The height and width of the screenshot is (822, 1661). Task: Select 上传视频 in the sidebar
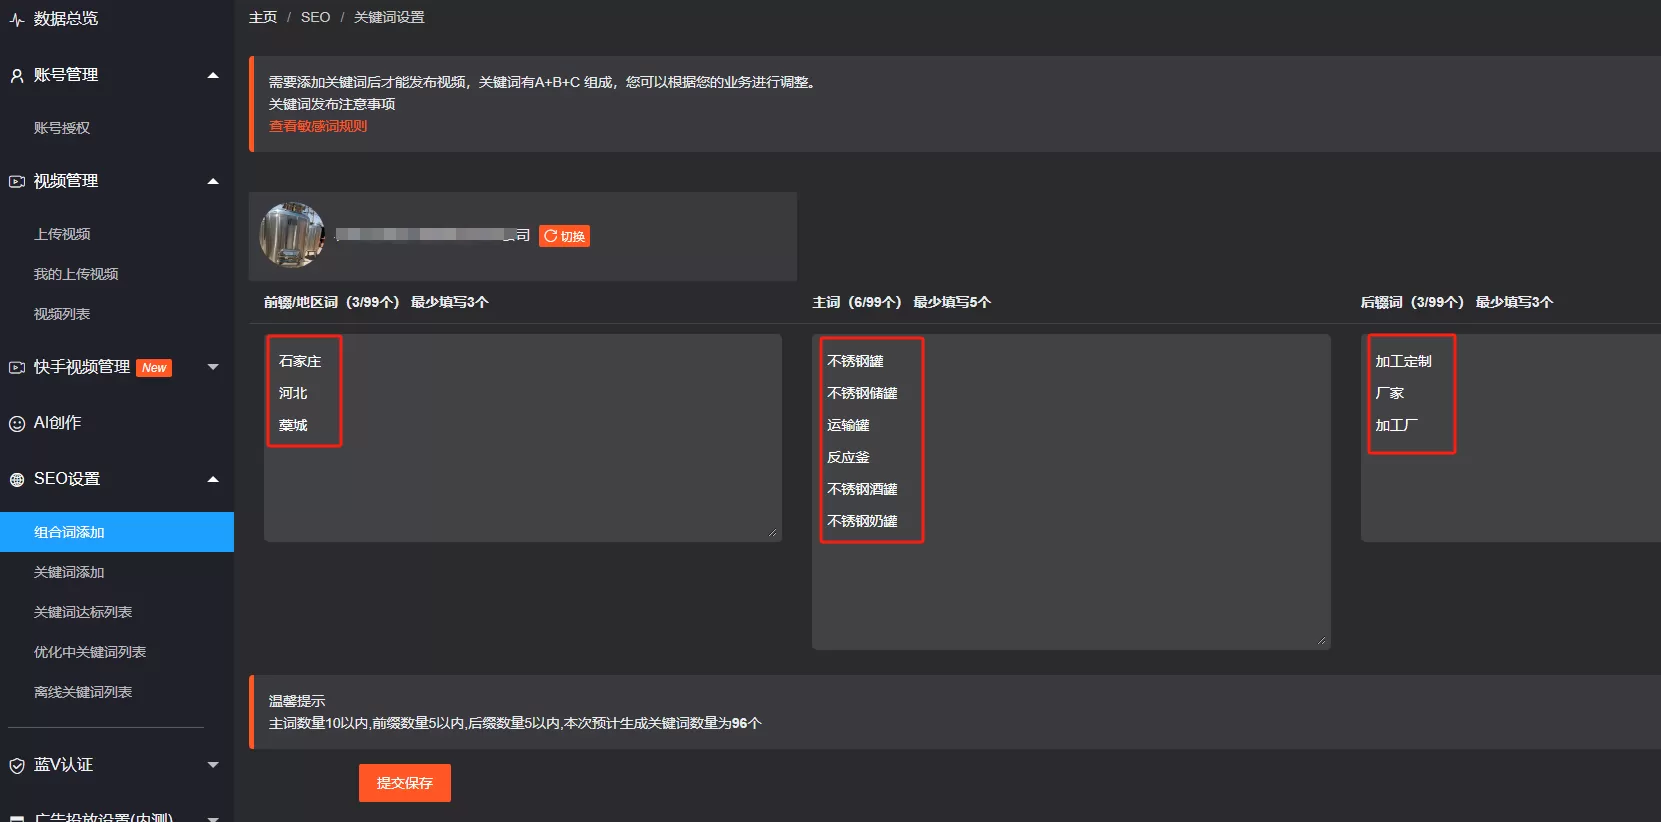pyautogui.click(x=62, y=234)
